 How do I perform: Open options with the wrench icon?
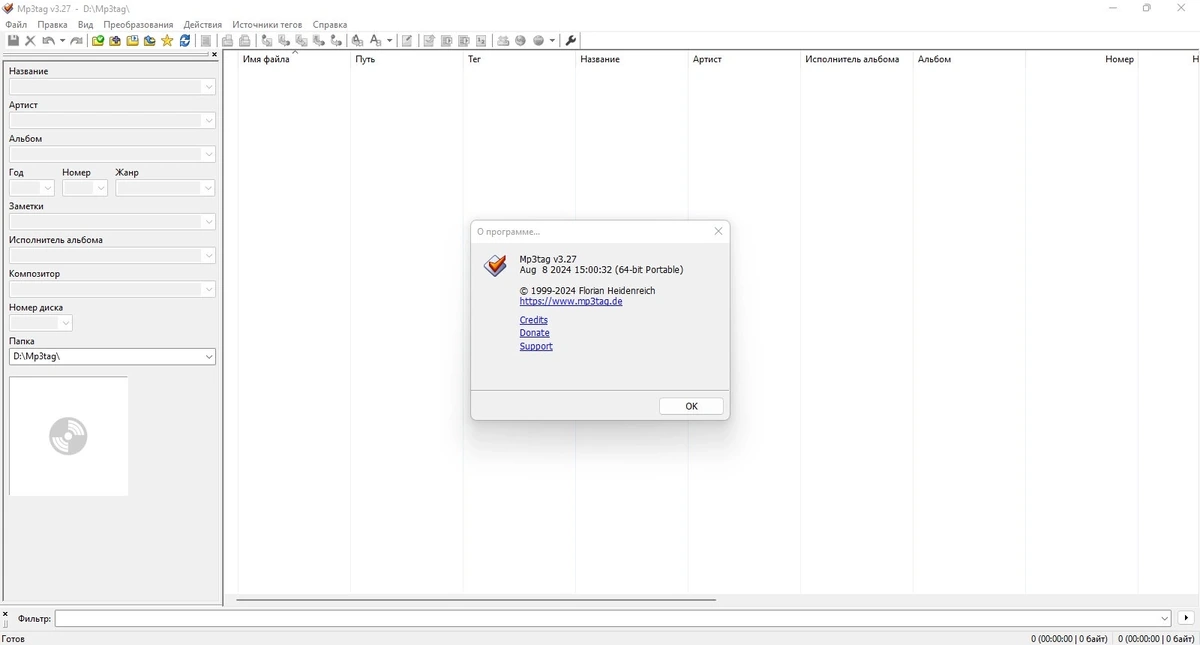(571, 41)
